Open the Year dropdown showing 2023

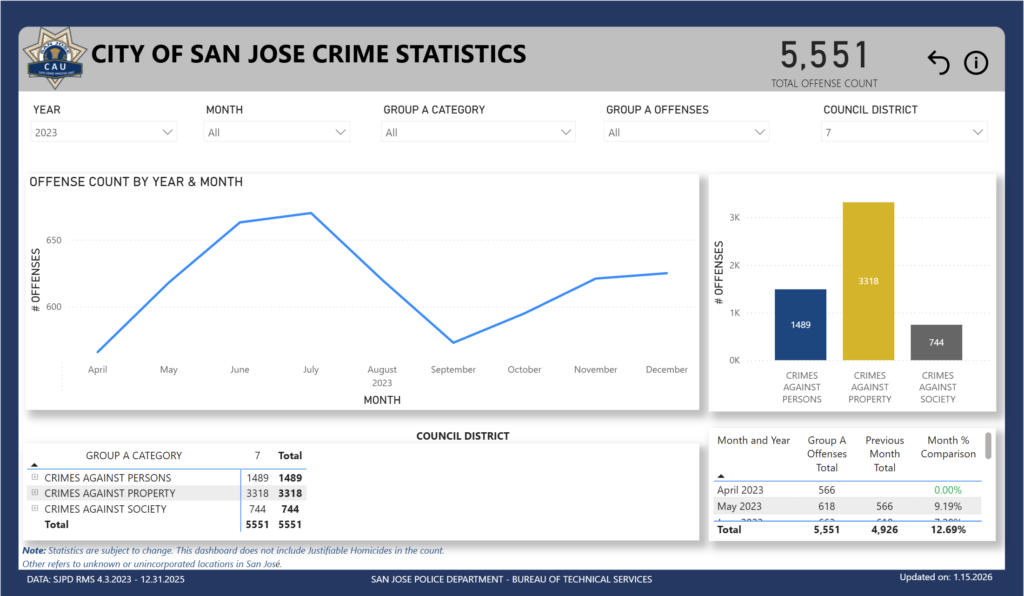click(104, 132)
